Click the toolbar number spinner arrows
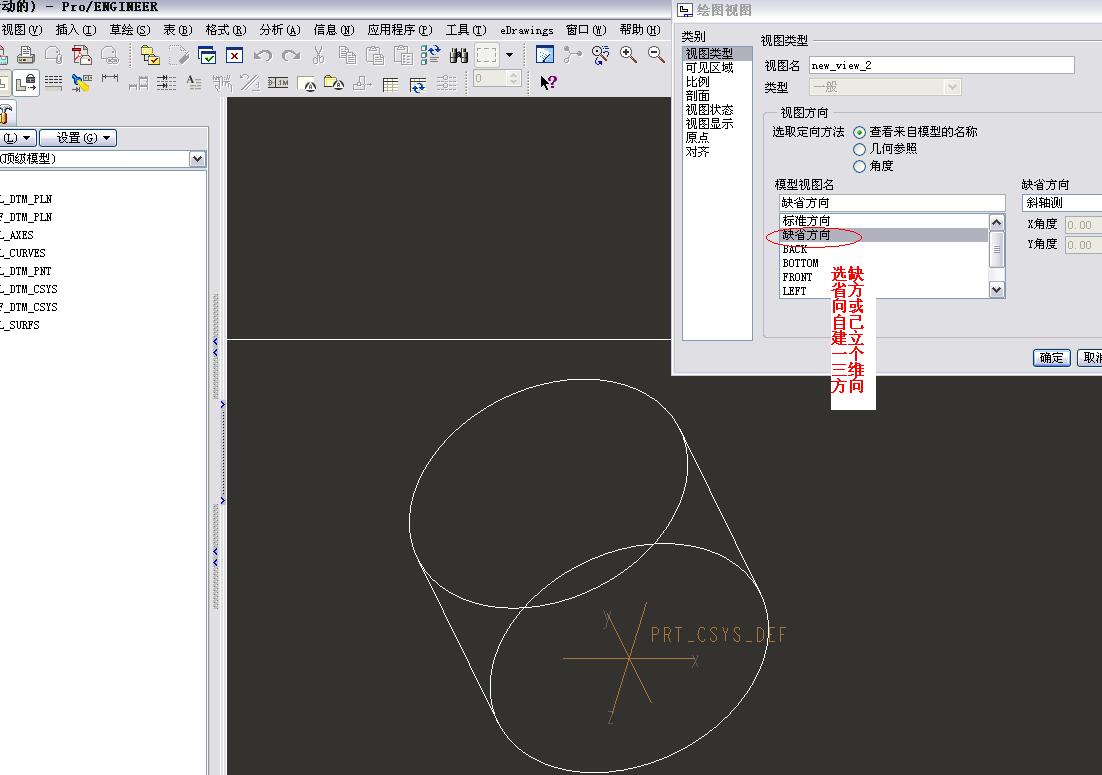1102x775 pixels. [513, 79]
